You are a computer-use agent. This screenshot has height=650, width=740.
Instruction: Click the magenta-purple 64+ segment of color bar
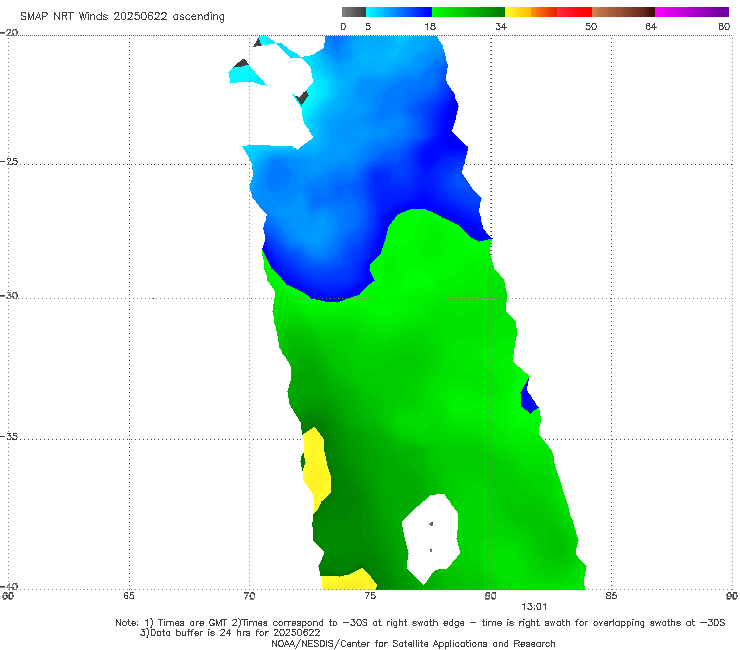coord(692,12)
